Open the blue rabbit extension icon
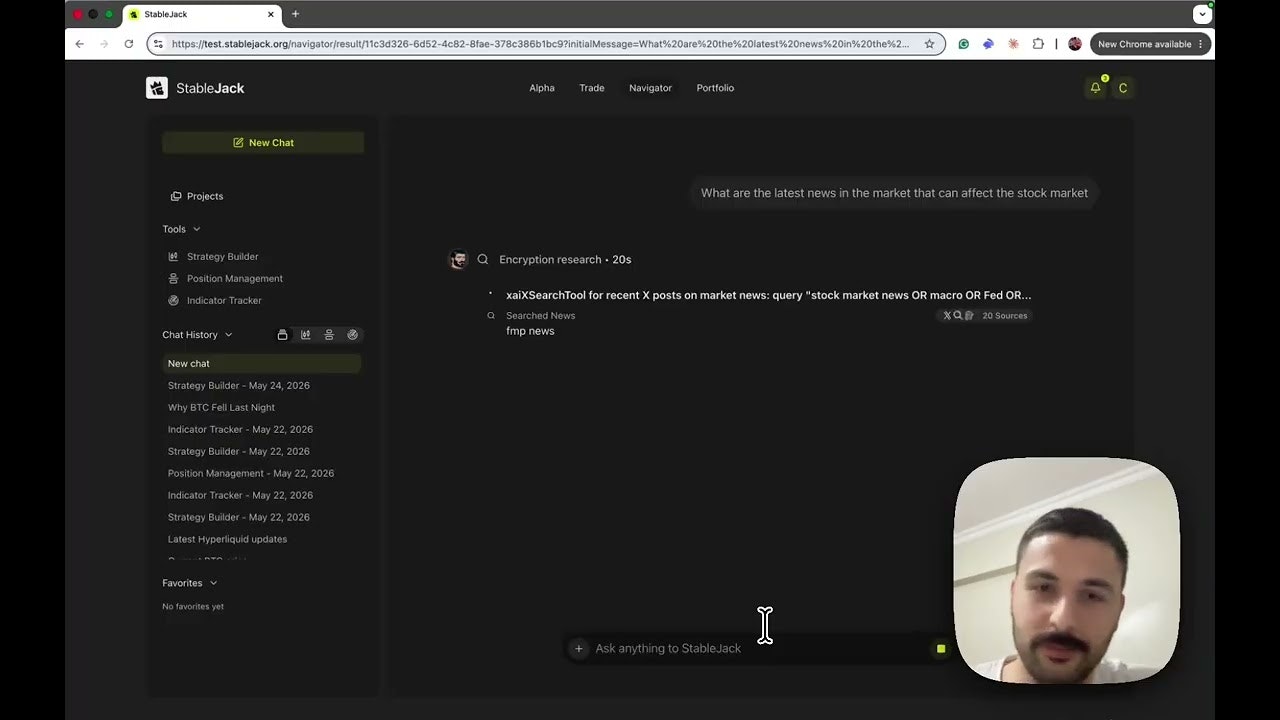Viewport: 1280px width, 720px height. coord(988,44)
